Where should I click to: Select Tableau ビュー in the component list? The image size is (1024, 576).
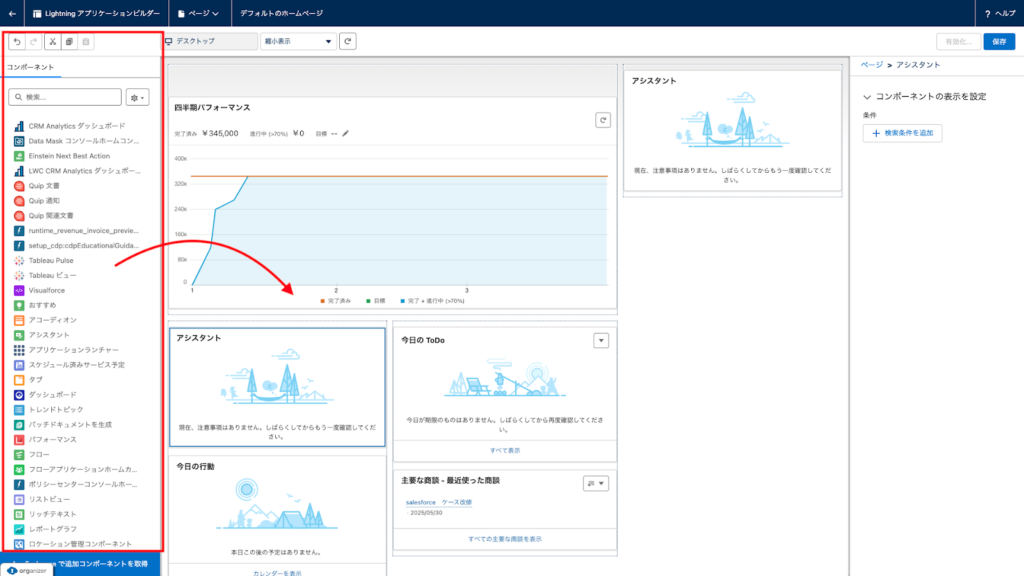[x=52, y=276]
